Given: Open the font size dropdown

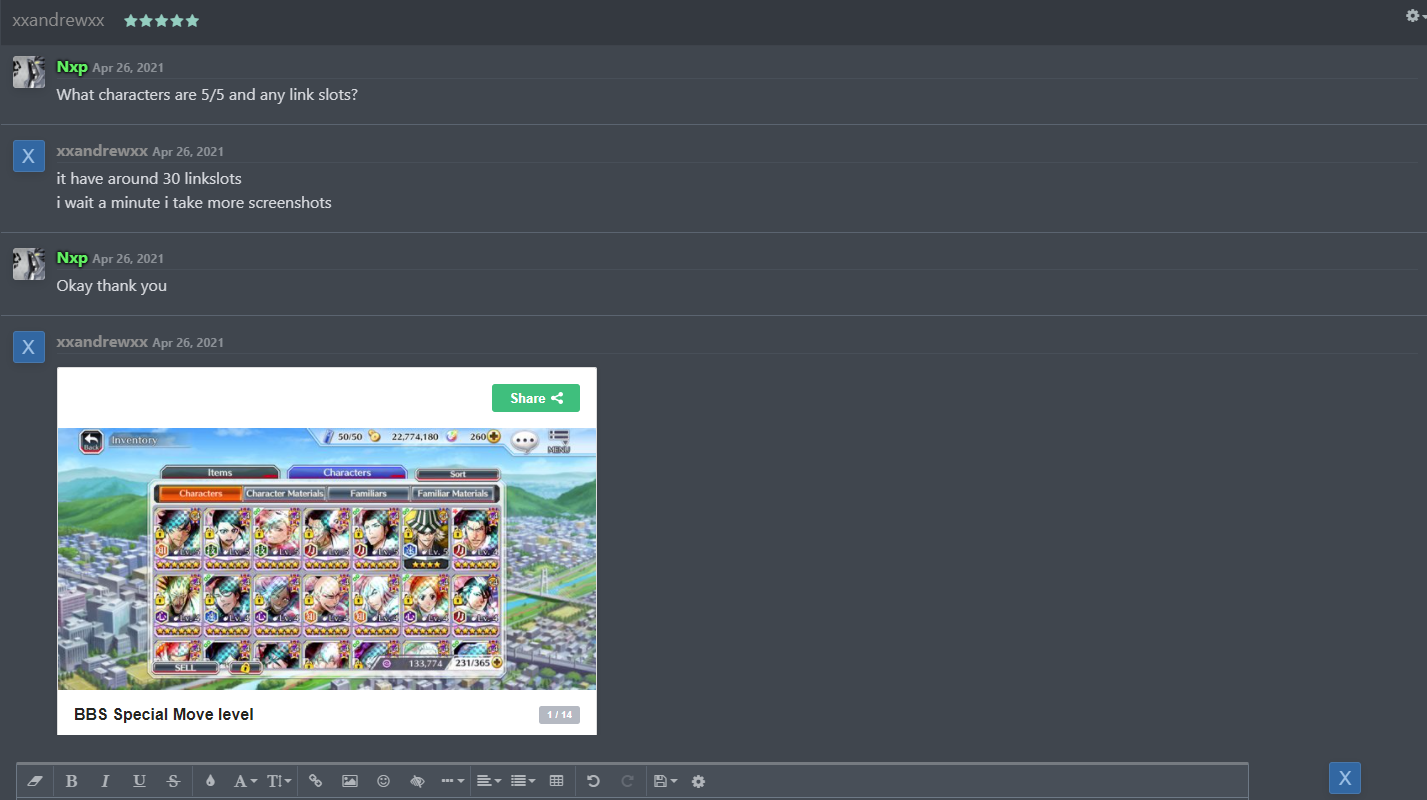Looking at the screenshot, I should [x=279, y=781].
